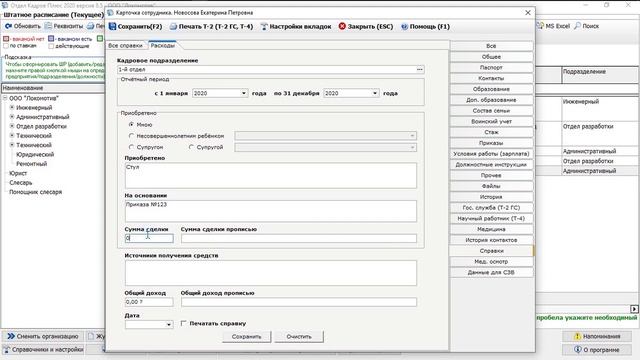This screenshot has height=360, width=640.
Task: Open the Гос. служба (Т-2 ГС) section
Action: click(491, 208)
